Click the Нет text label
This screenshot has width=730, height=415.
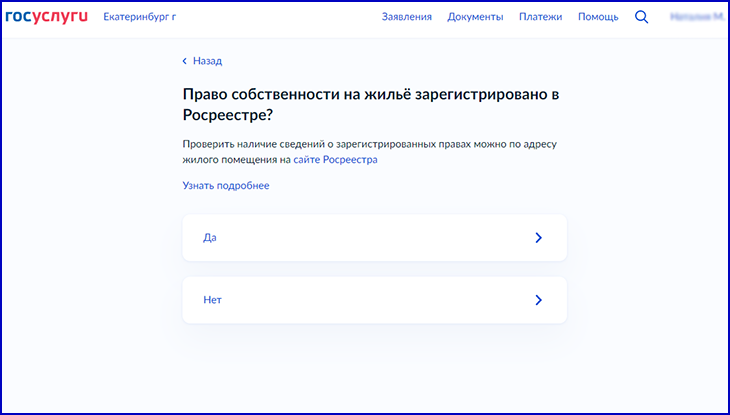tap(211, 300)
